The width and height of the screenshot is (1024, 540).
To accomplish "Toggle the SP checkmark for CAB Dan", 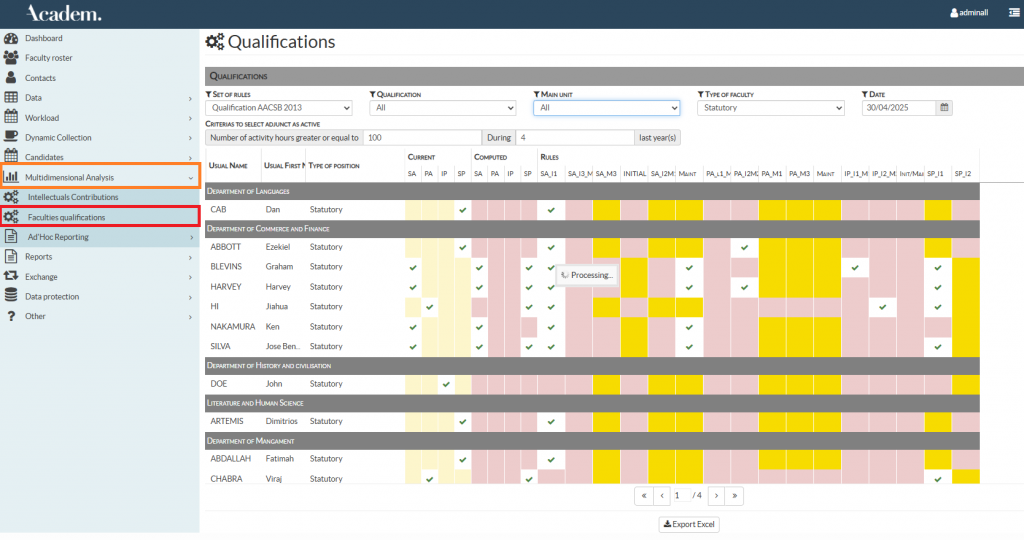I will pos(462,210).
